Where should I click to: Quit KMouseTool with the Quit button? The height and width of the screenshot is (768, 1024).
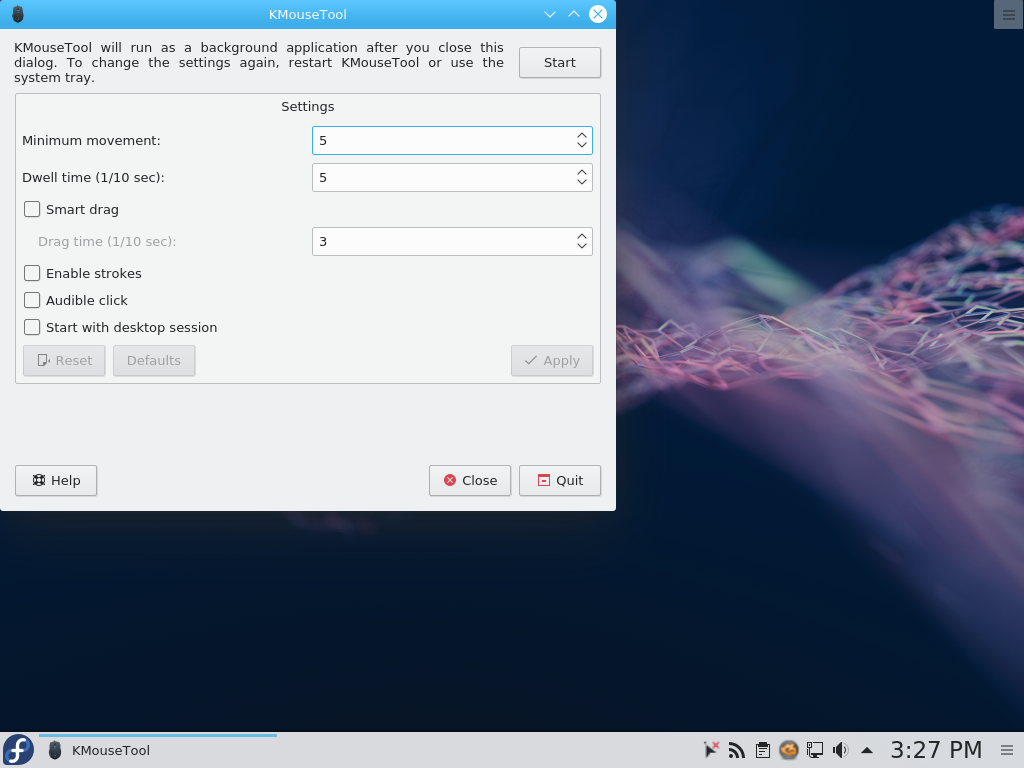(560, 481)
